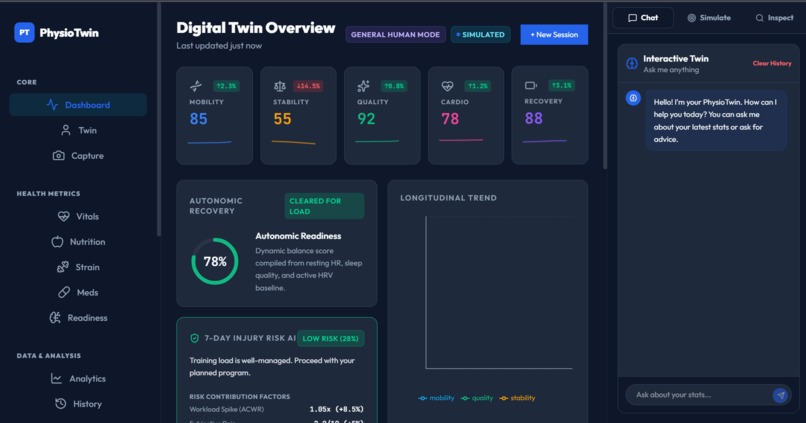Click the Vitals heart icon

64,216
